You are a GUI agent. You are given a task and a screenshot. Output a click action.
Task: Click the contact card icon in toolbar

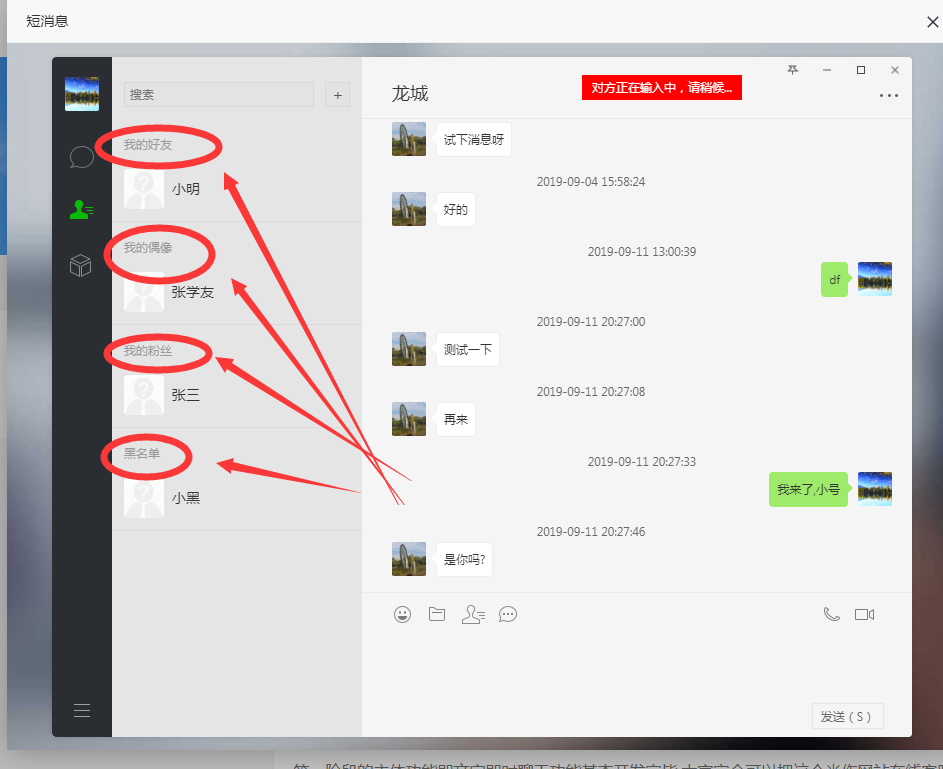click(x=473, y=614)
